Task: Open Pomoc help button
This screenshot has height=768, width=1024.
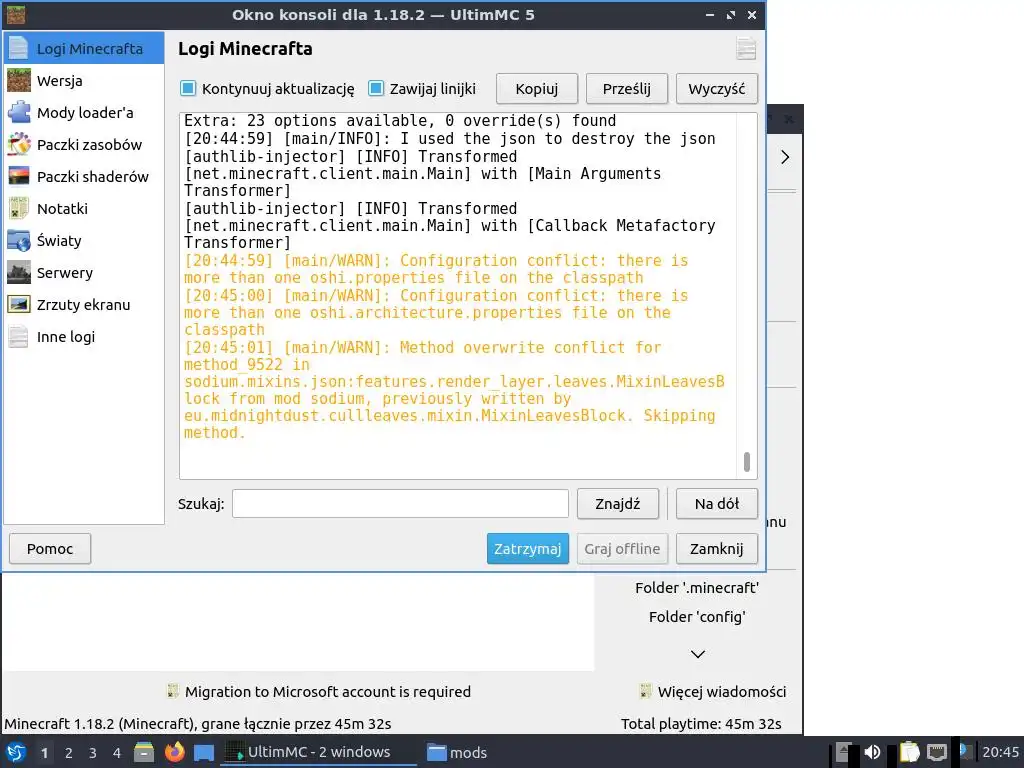Action: tap(50, 549)
